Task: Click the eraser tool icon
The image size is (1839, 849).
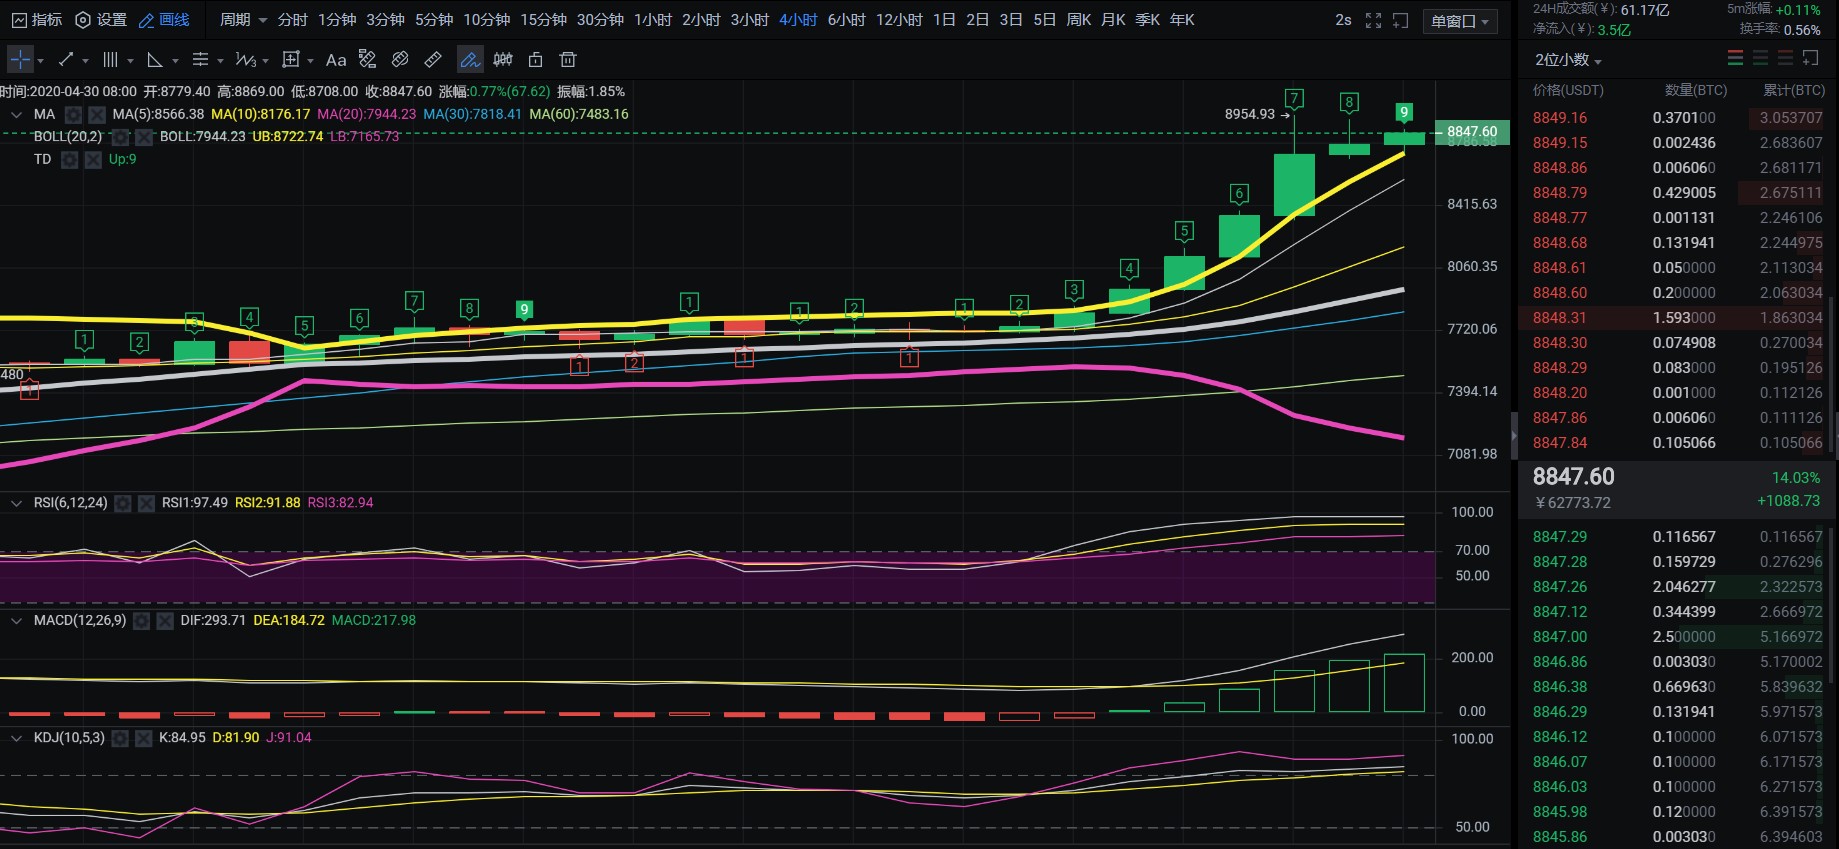Action: point(400,60)
